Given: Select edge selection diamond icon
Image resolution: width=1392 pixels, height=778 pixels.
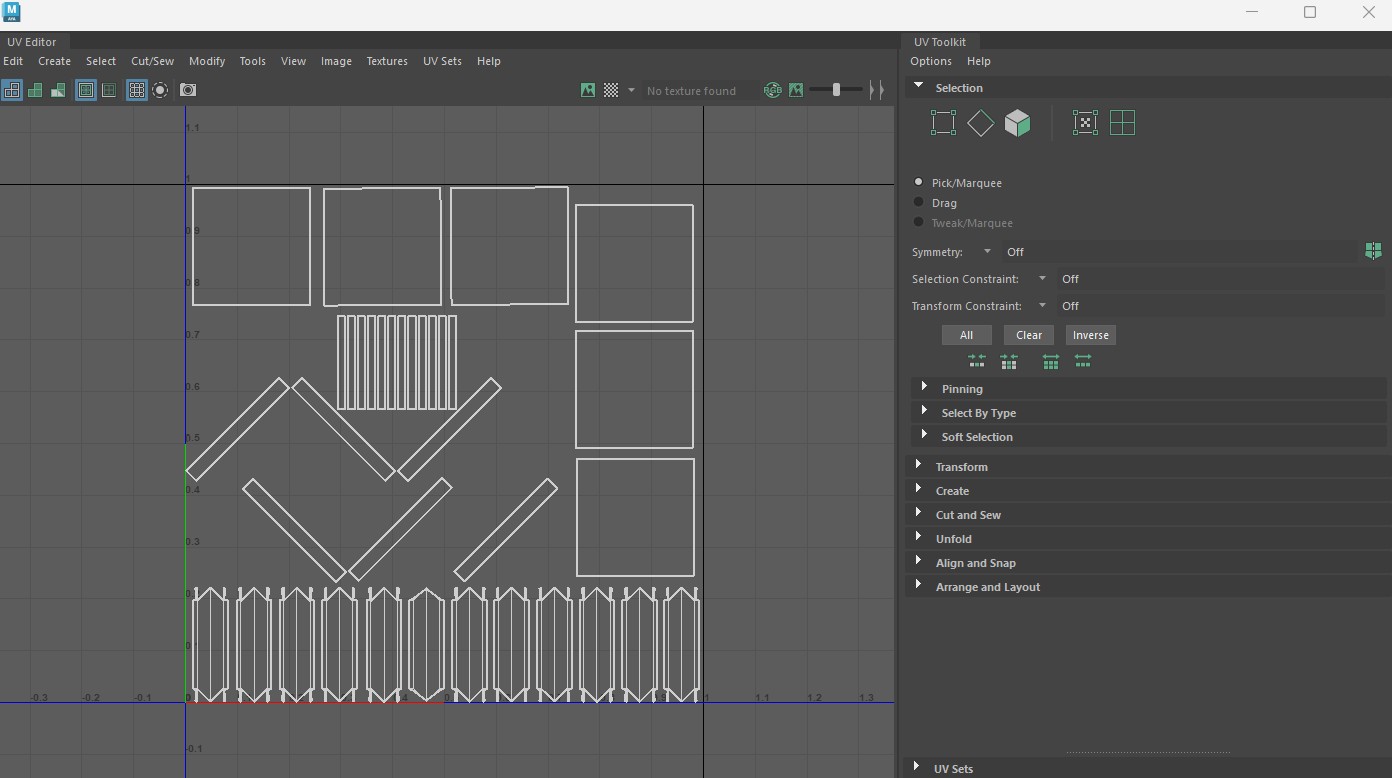Looking at the screenshot, I should (981, 123).
